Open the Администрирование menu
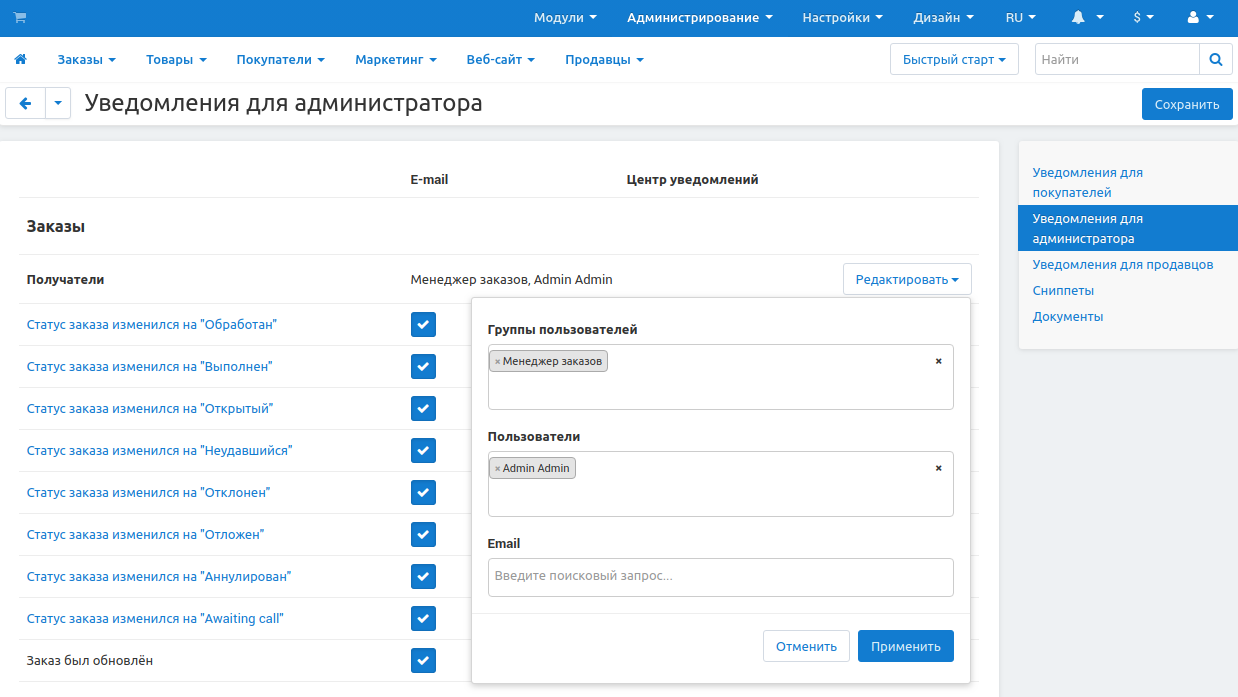1238x697 pixels. [700, 18]
